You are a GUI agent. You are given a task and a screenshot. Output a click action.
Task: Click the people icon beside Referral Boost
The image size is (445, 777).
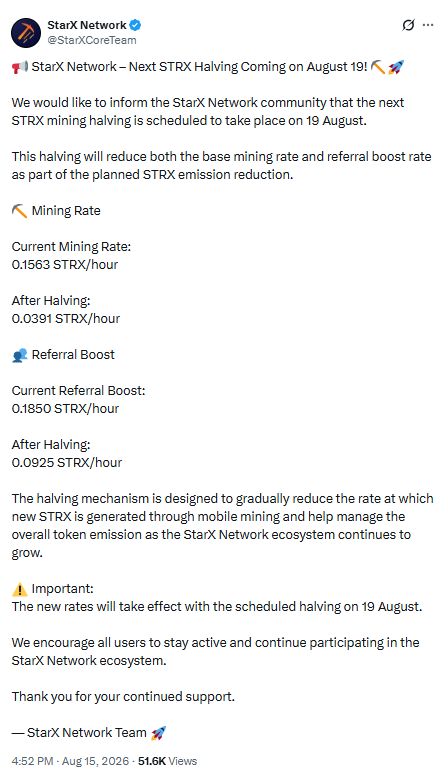[x=20, y=355]
